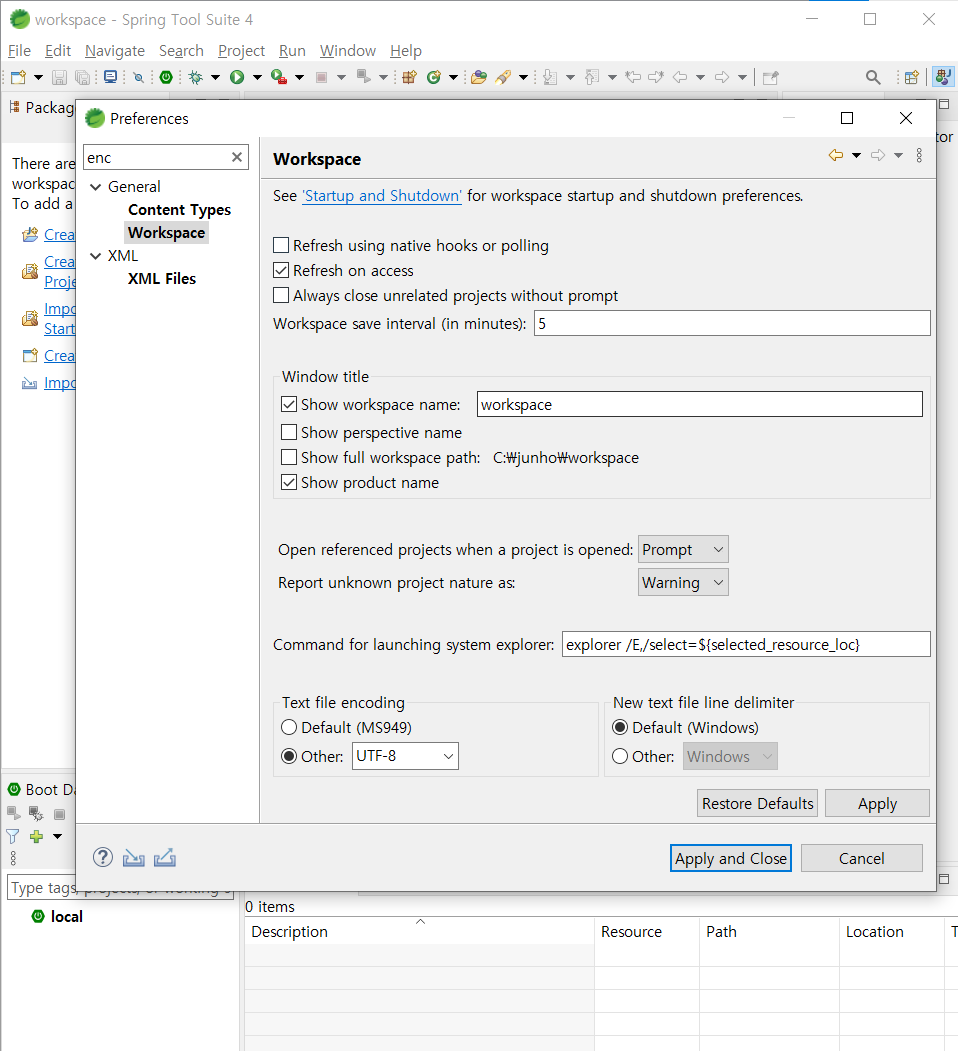This screenshot has height=1051, width=958.
Task: Open the New file dropdown arrow in toolbar
Action: point(38,78)
